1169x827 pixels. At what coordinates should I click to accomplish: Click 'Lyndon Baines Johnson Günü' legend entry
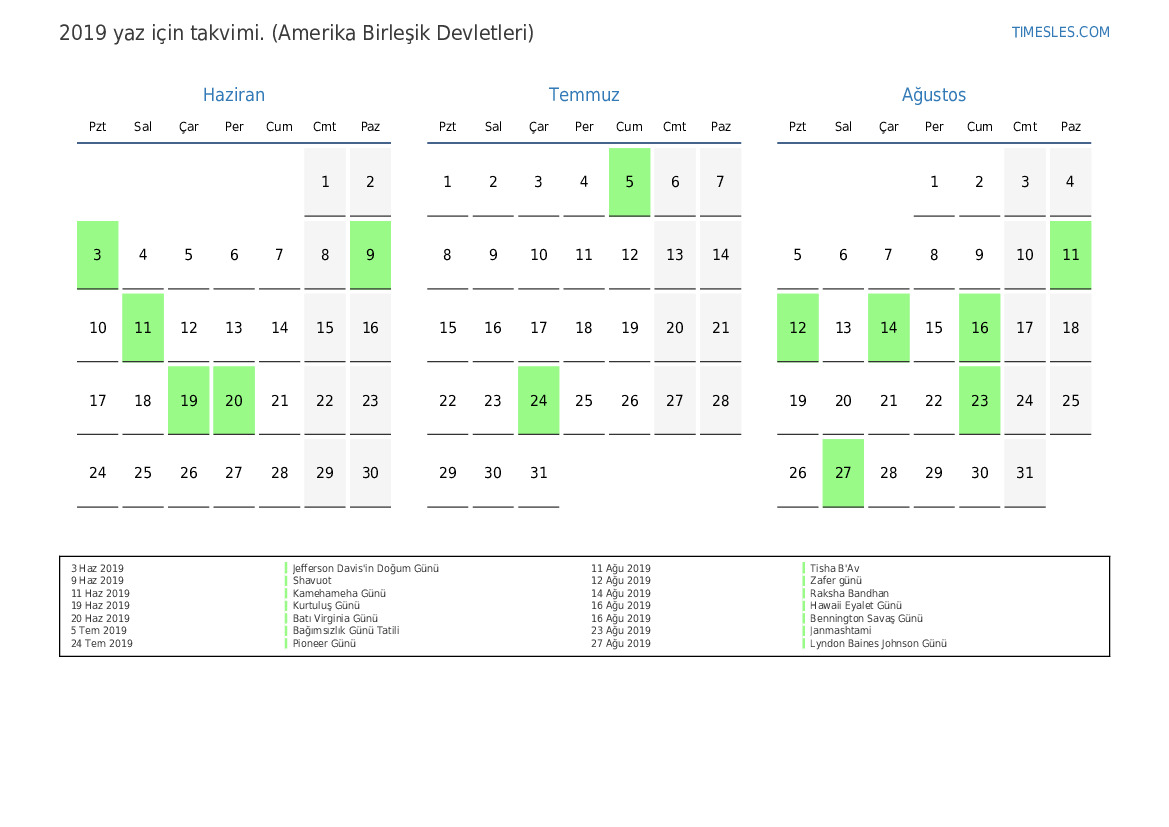pyautogui.click(x=878, y=644)
